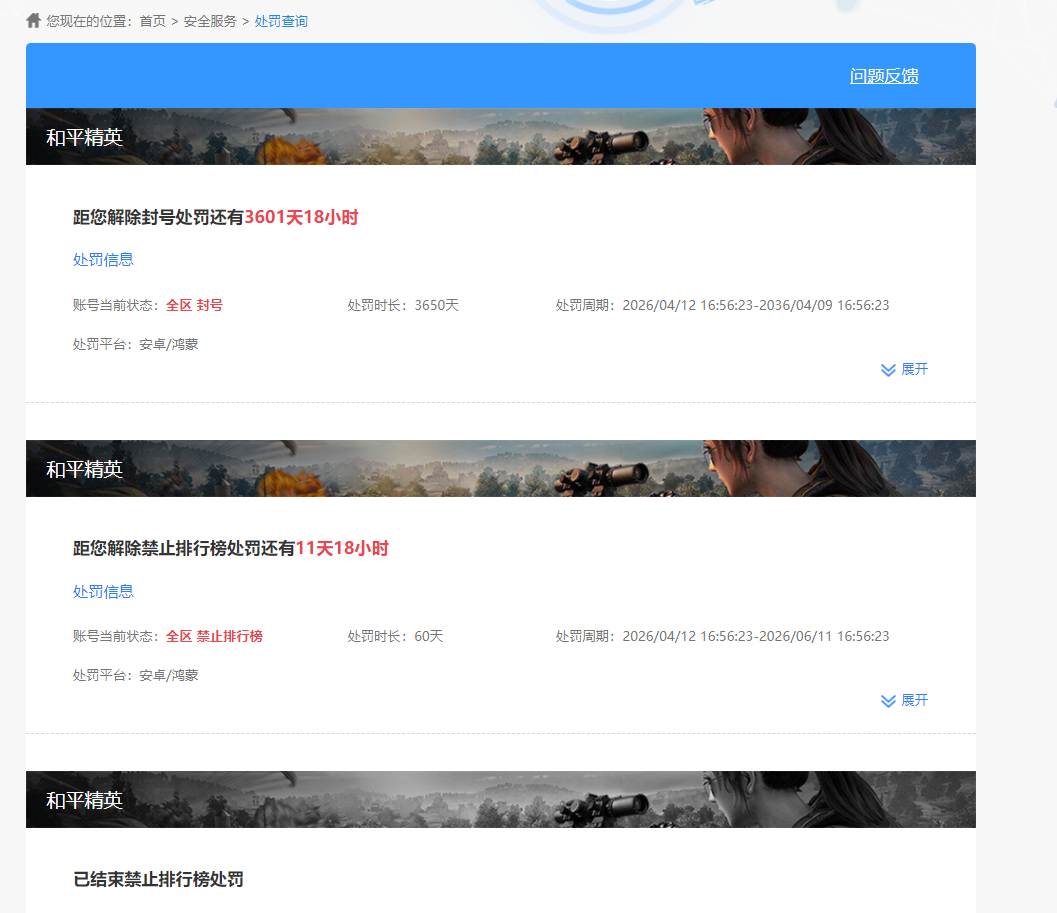Go to 安全服务 in the breadcrumb
This screenshot has width=1057, height=913.
[210, 22]
